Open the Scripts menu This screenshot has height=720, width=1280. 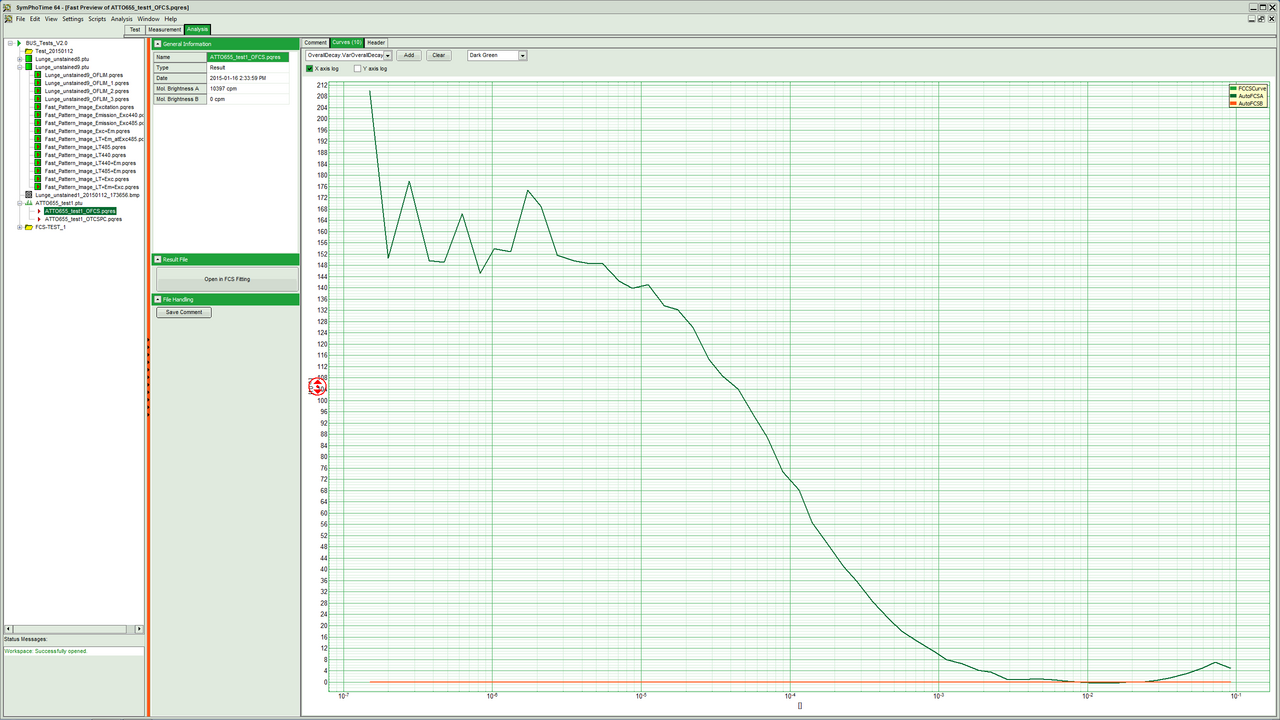coord(97,19)
